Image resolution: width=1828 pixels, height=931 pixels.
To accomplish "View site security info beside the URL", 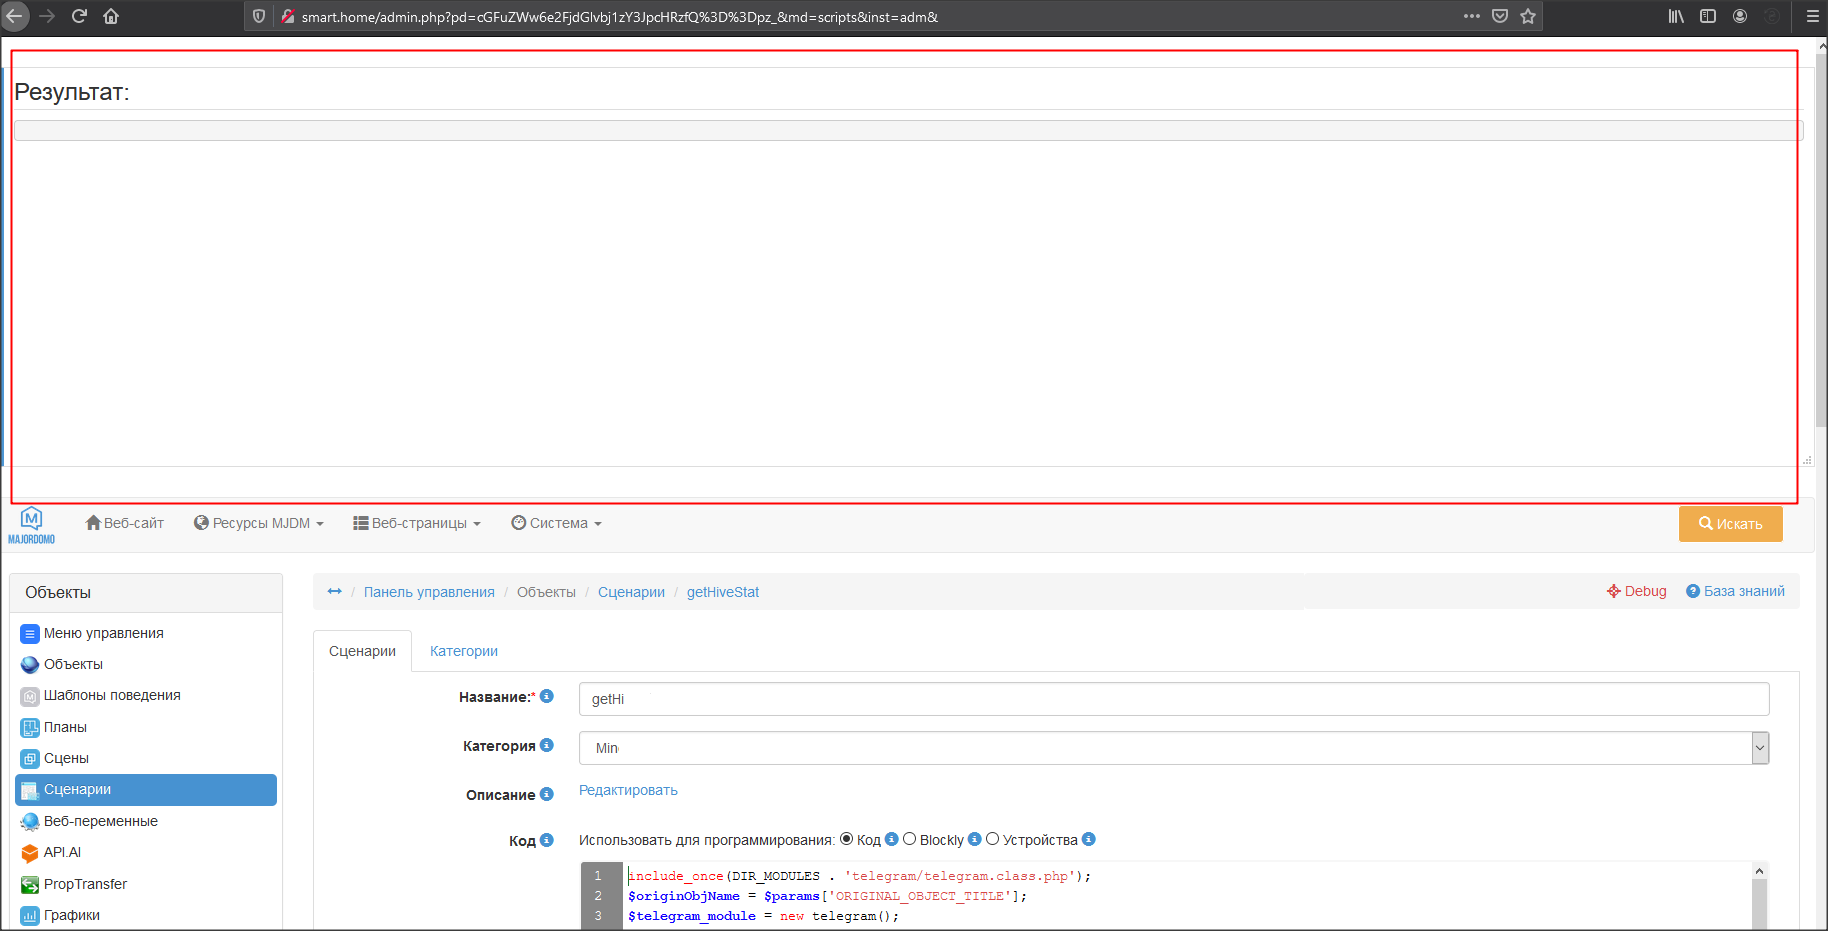I will tap(288, 16).
